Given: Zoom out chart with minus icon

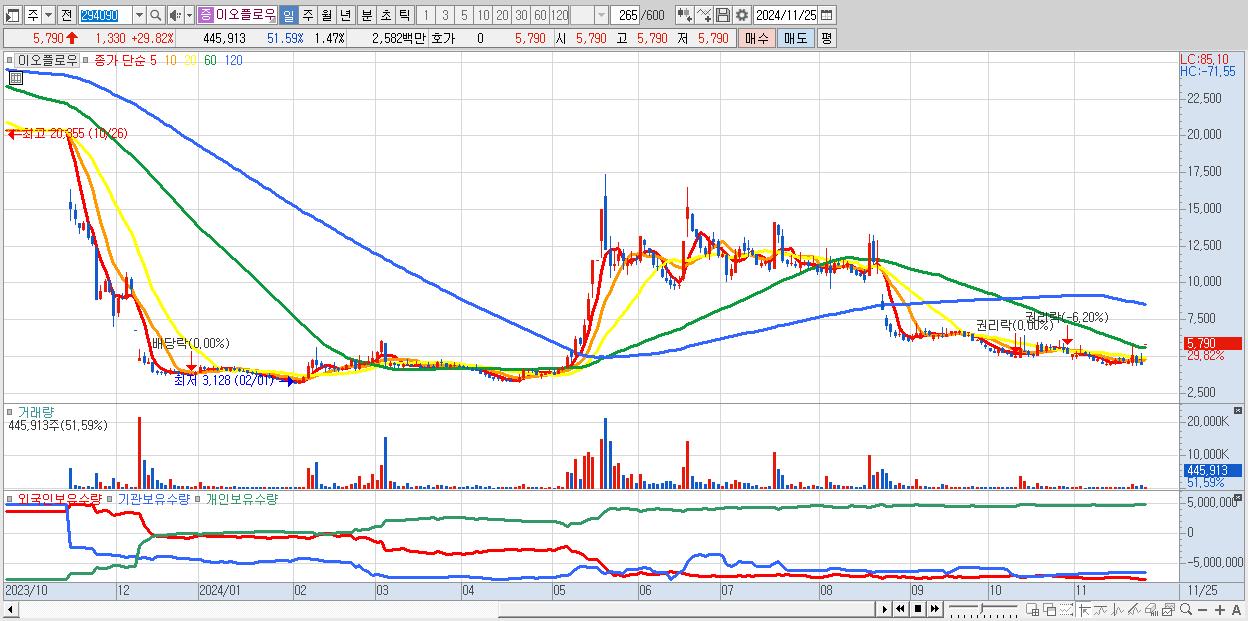Looking at the screenshot, I should [x=1202, y=610].
